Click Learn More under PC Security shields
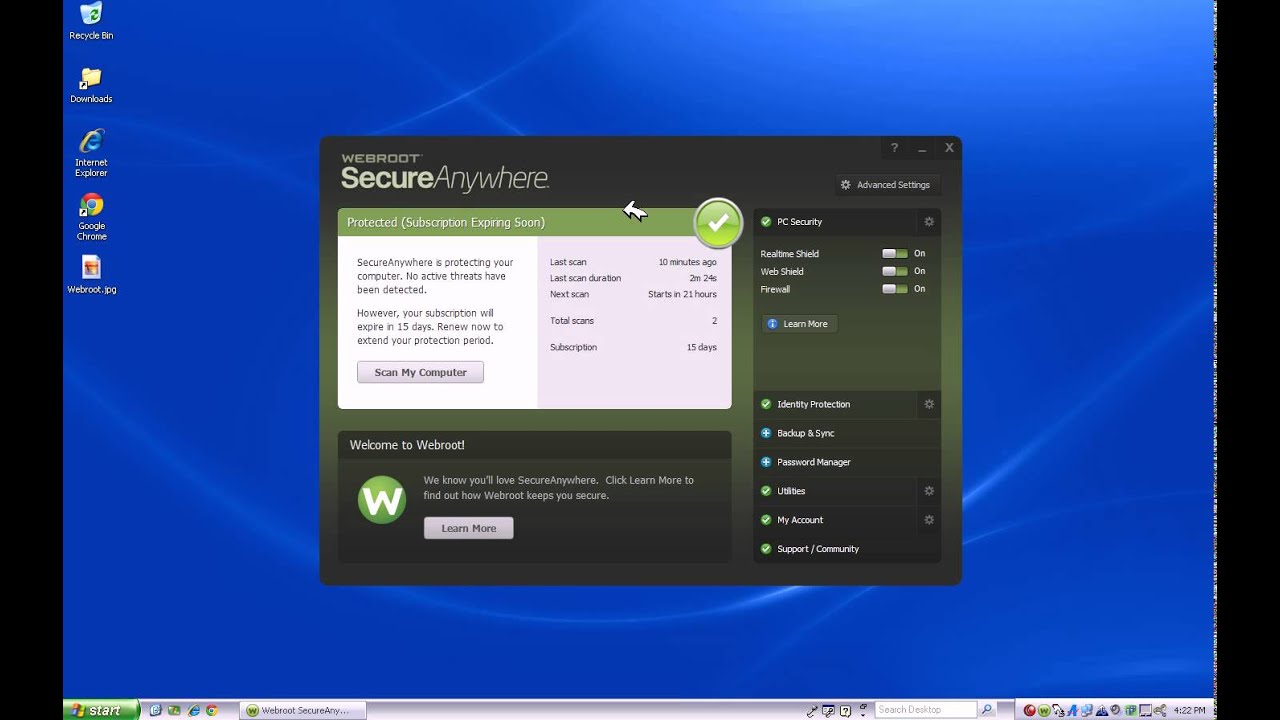Screen dimensions: 1280x720 [x=799, y=324]
